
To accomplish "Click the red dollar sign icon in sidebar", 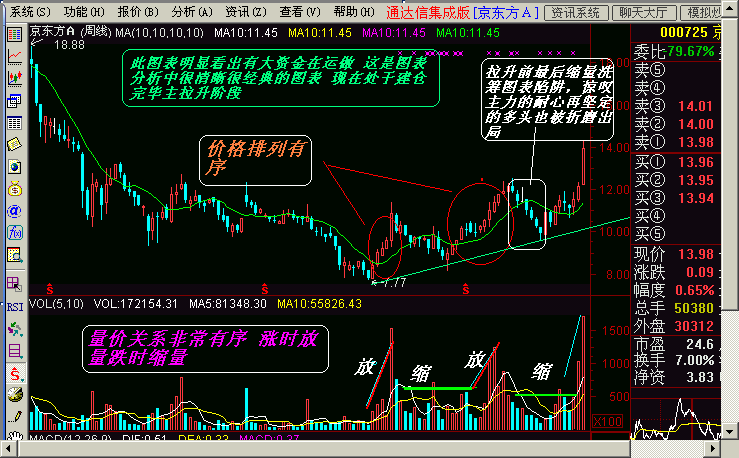I will (14, 373).
